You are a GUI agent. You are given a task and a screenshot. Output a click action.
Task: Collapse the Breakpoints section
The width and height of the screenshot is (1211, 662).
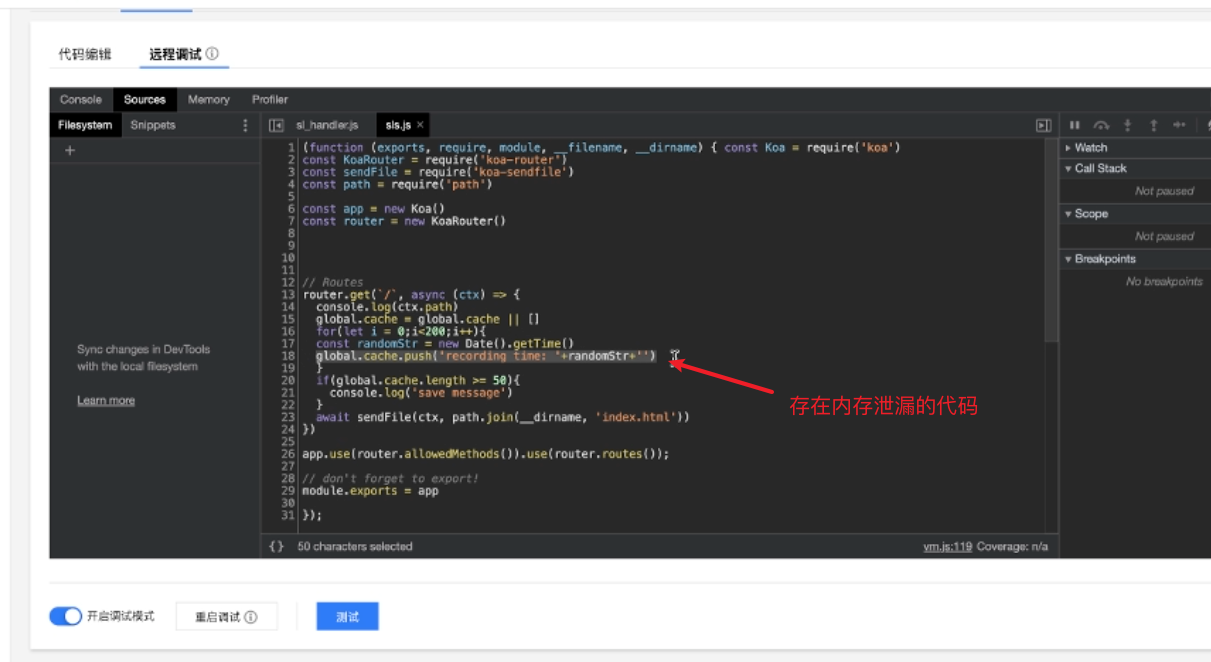point(1103,258)
